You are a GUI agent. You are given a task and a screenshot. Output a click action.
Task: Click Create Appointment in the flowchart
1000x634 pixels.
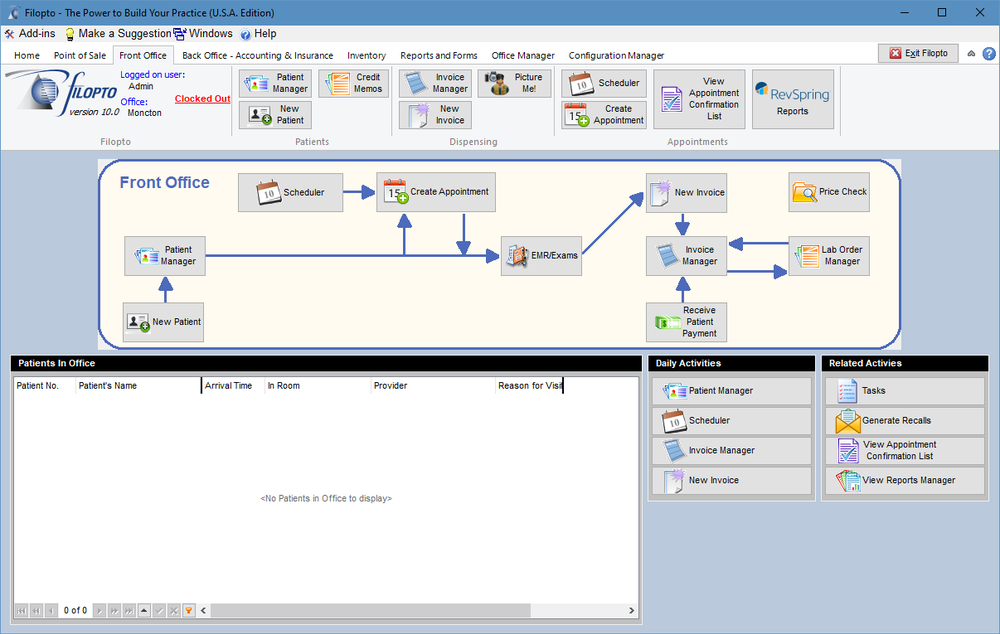point(436,192)
